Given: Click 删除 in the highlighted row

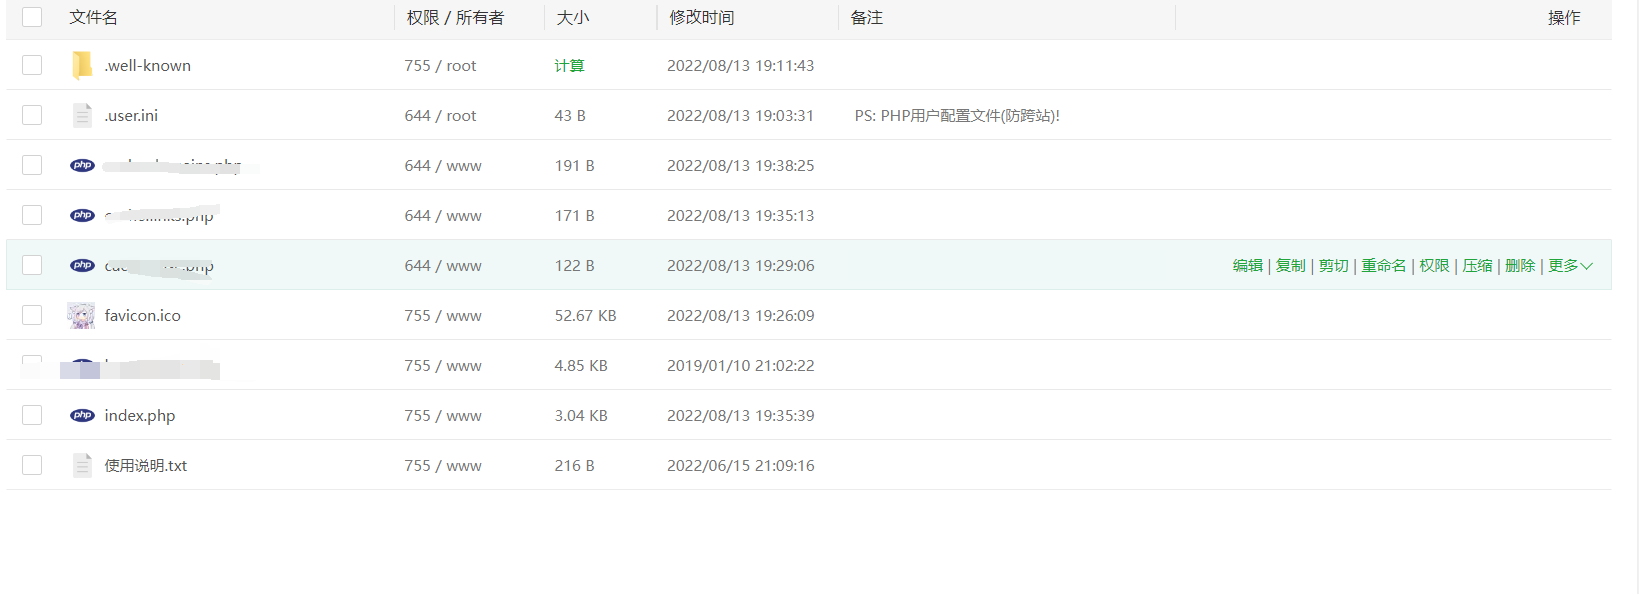Looking at the screenshot, I should [x=1519, y=265].
